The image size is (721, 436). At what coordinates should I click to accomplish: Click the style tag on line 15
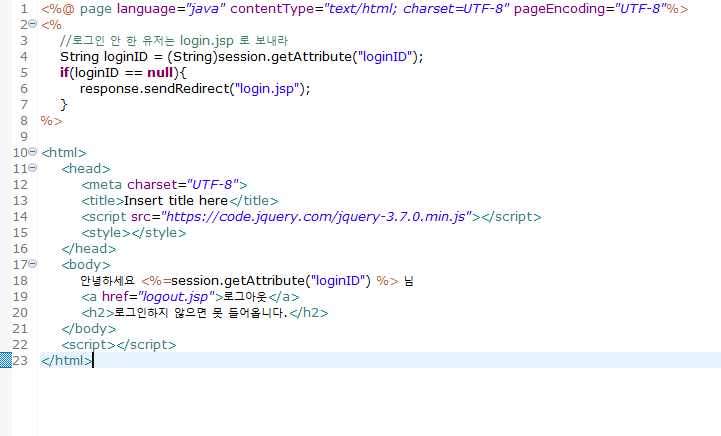coord(134,233)
